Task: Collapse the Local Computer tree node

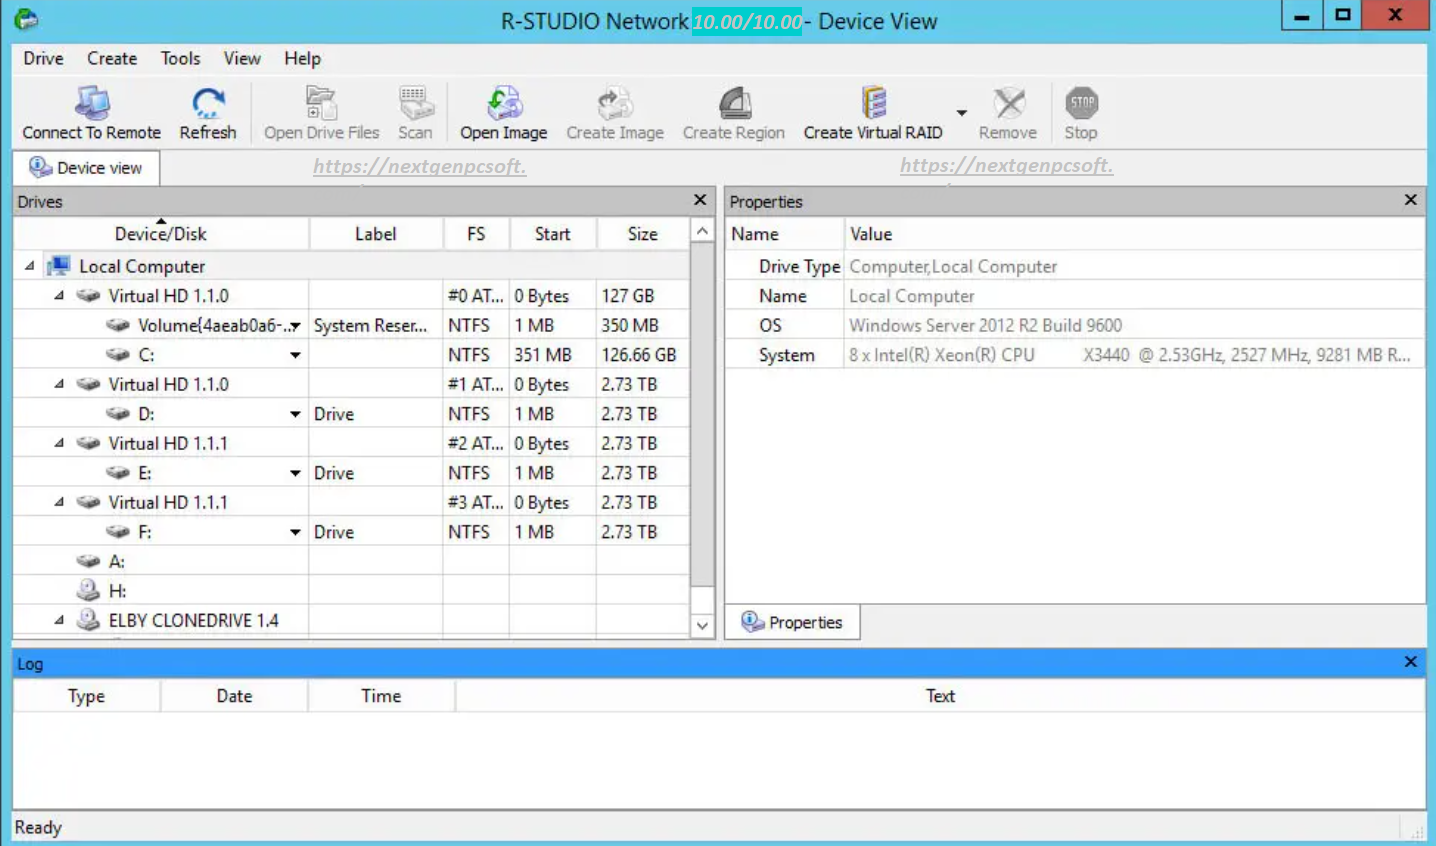Action: 29,266
